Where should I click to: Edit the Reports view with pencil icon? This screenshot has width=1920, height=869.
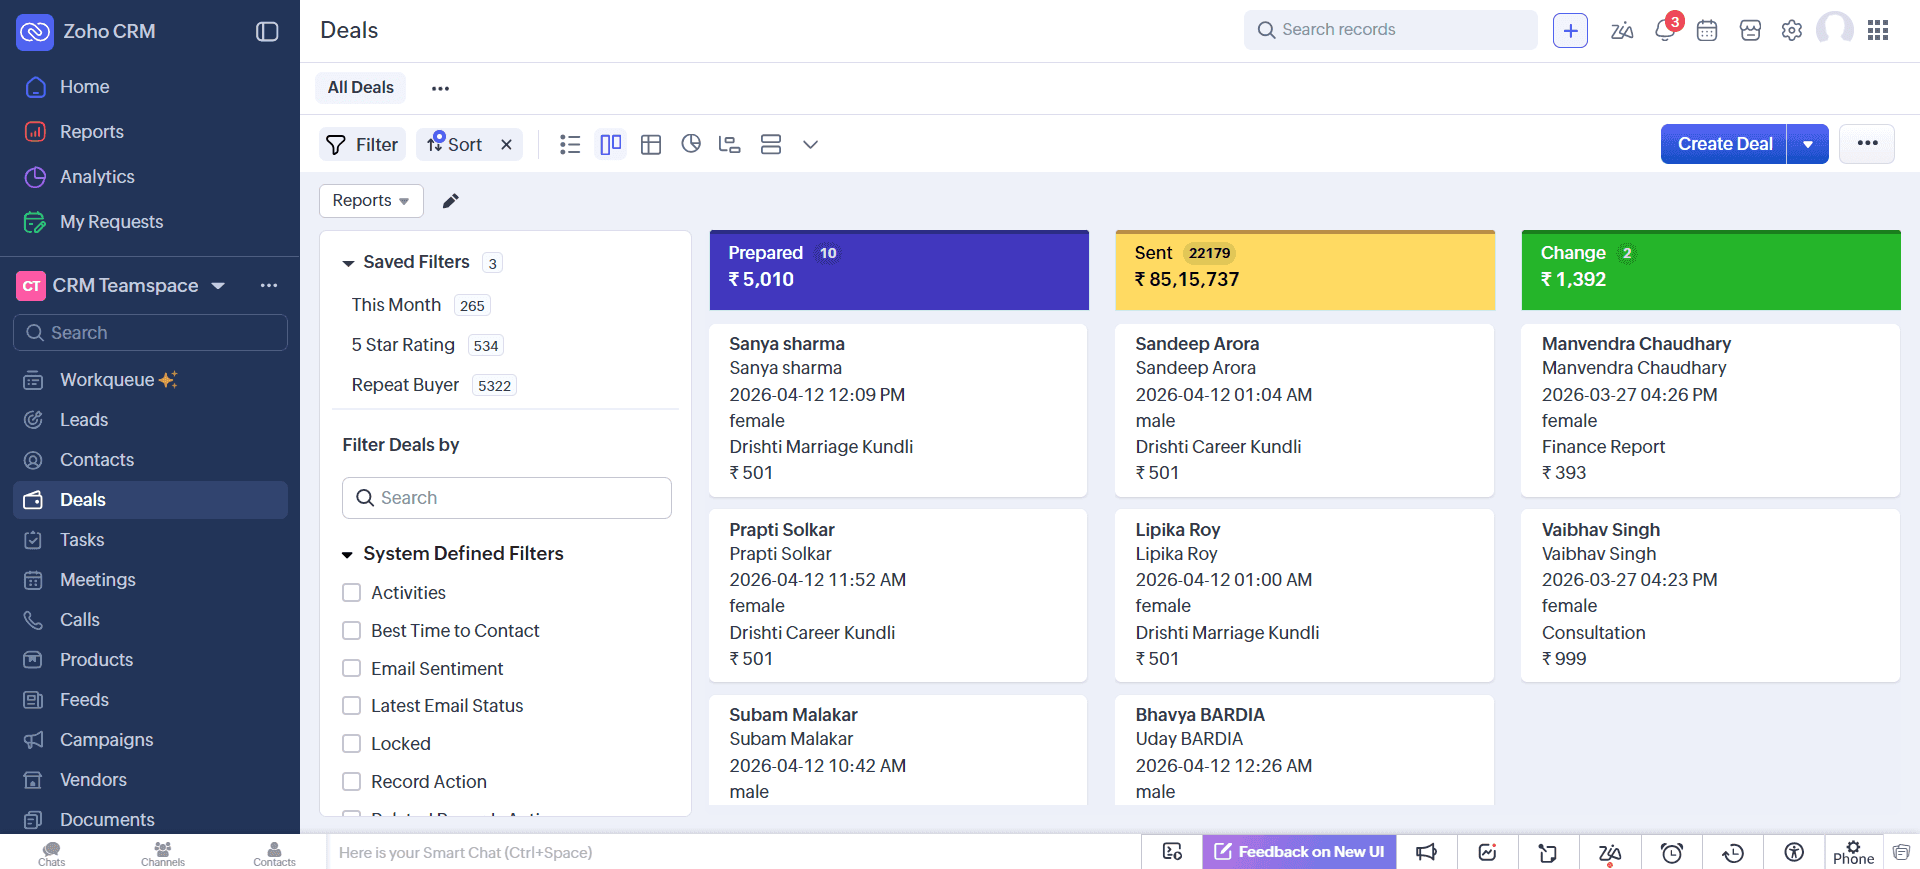(451, 201)
